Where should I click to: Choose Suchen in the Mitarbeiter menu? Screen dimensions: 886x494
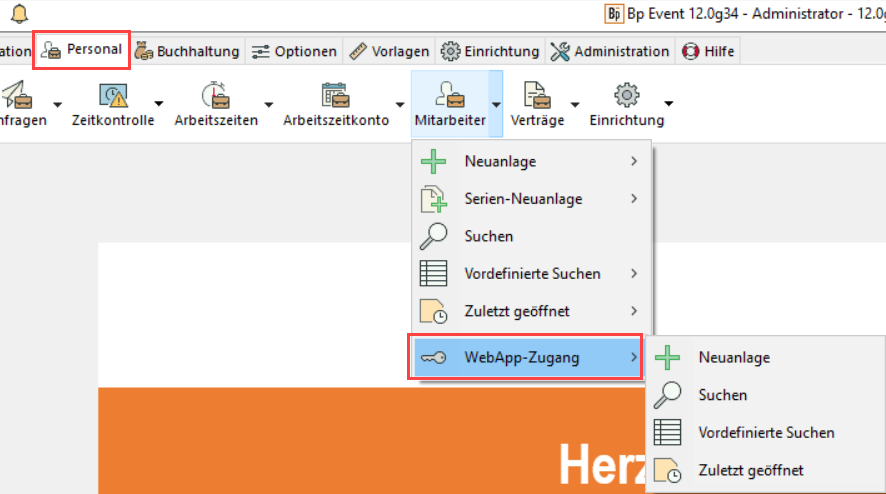click(489, 236)
